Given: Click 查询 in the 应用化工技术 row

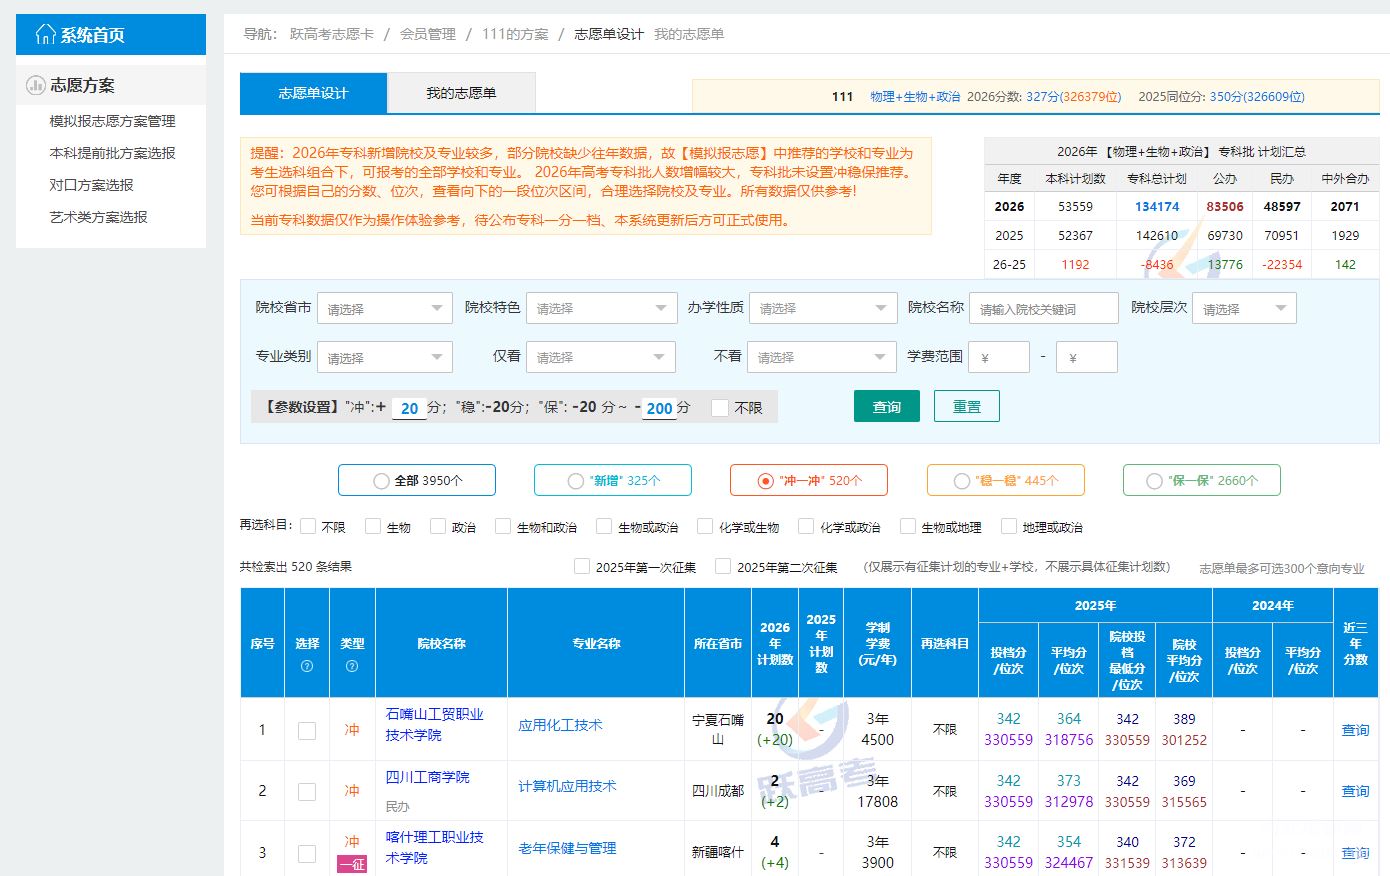Looking at the screenshot, I should point(1355,730).
